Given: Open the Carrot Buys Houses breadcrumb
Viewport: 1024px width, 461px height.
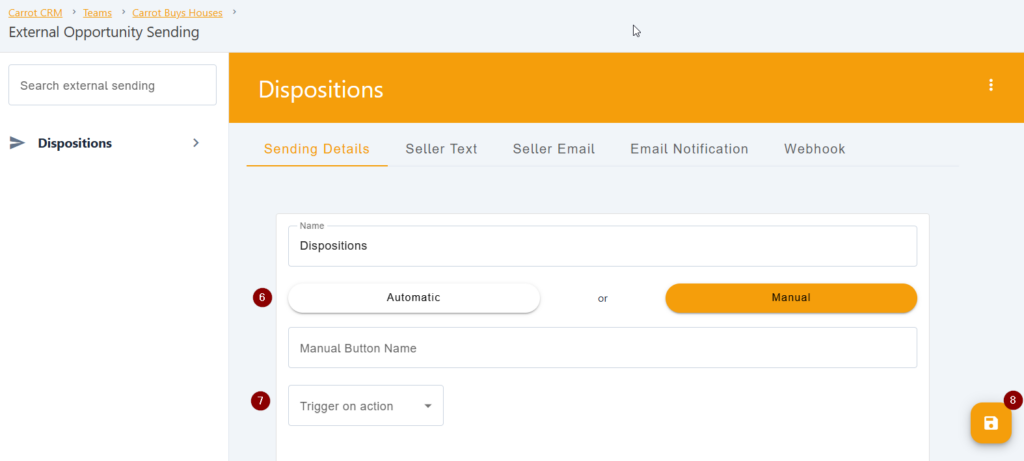Looking at the screenshot, I should tap(178, 12).
